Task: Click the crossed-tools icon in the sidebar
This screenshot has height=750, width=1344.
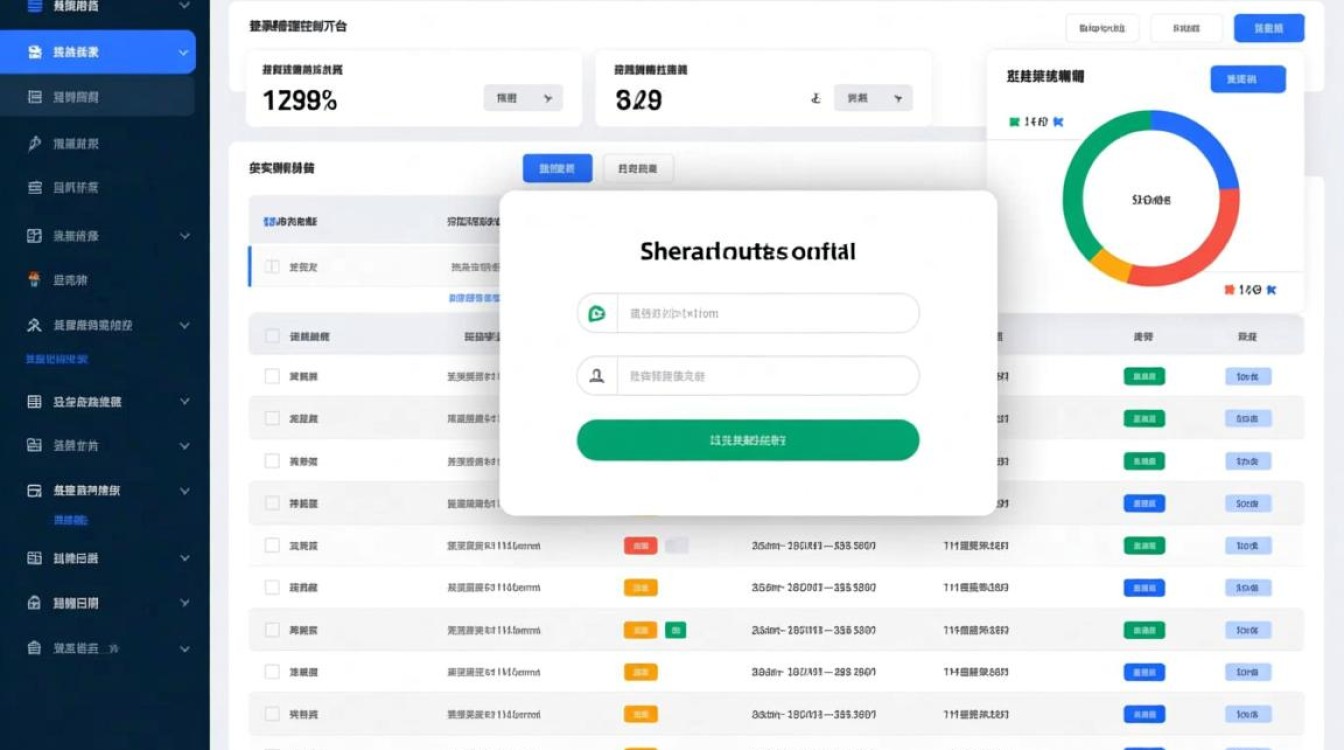Action: click(x=34, y=325)
